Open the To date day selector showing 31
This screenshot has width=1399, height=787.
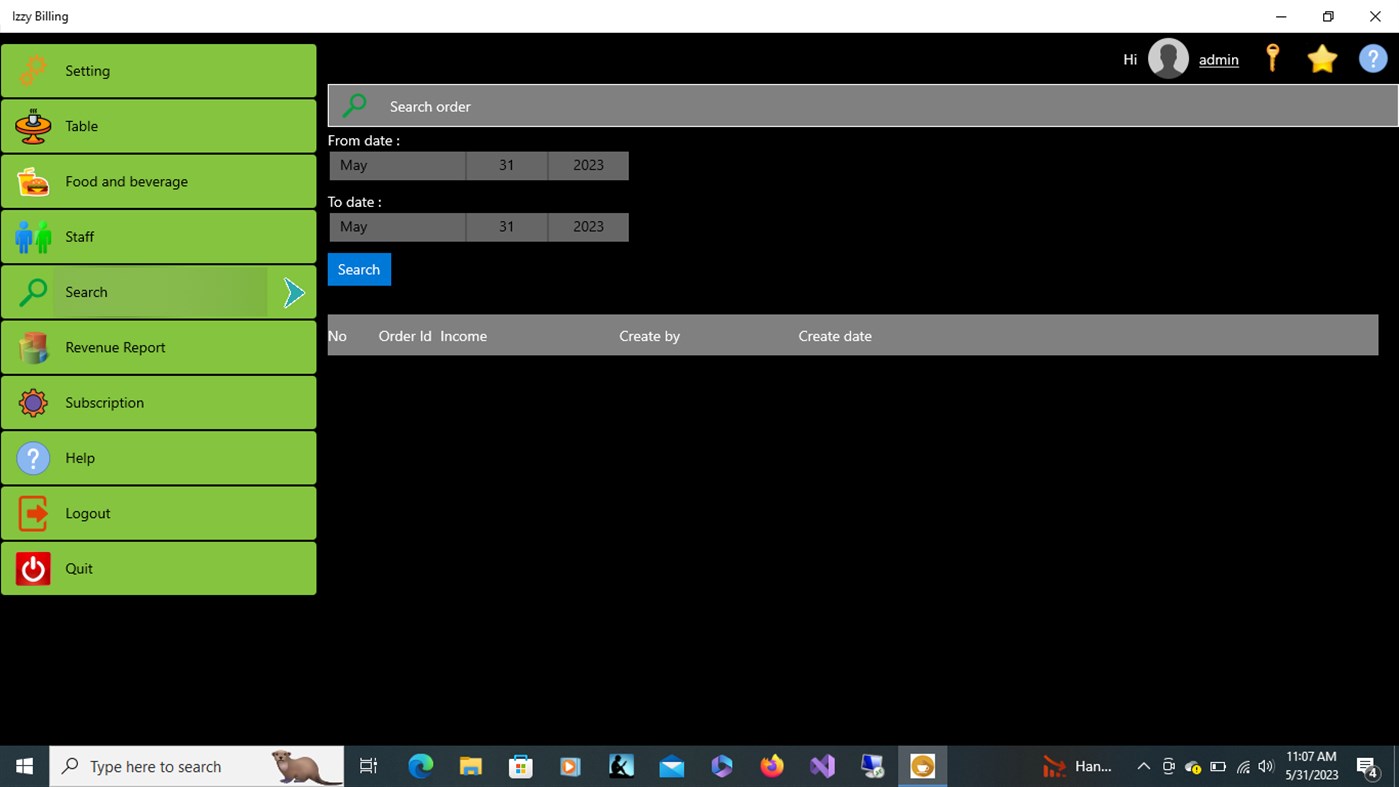[506, 226]
